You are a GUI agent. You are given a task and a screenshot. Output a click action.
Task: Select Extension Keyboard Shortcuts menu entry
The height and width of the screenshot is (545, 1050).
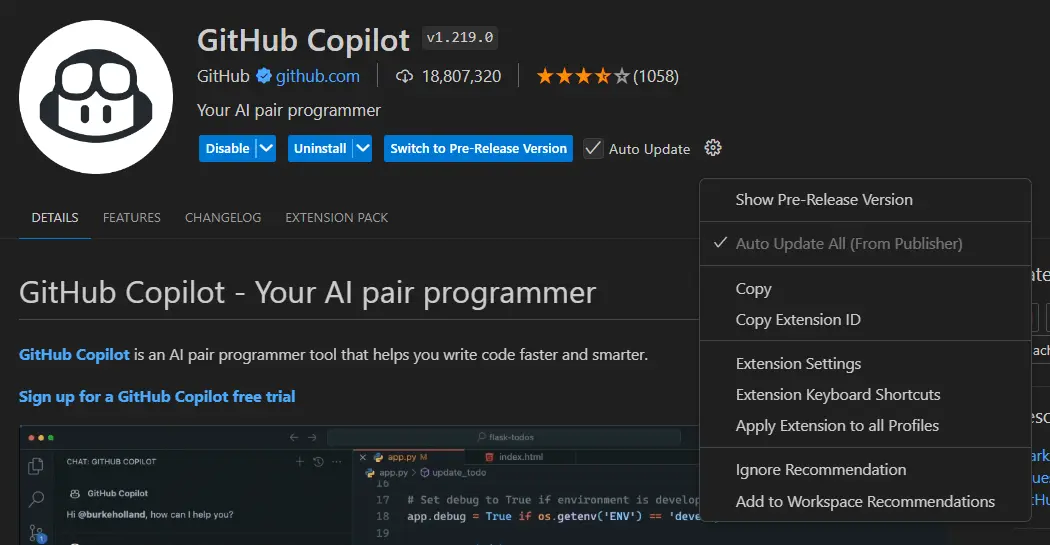coord(837,395)
